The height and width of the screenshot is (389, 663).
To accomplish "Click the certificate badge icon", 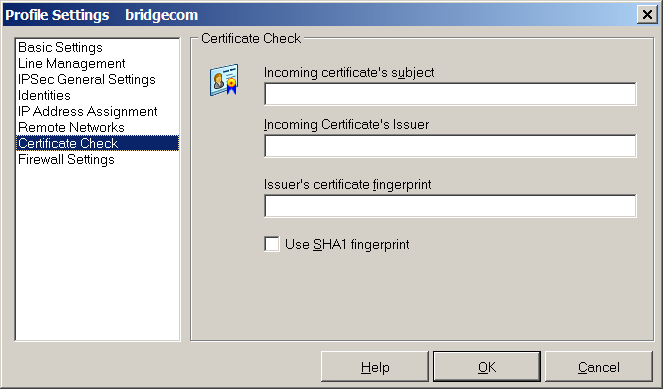I will (224, 79).
